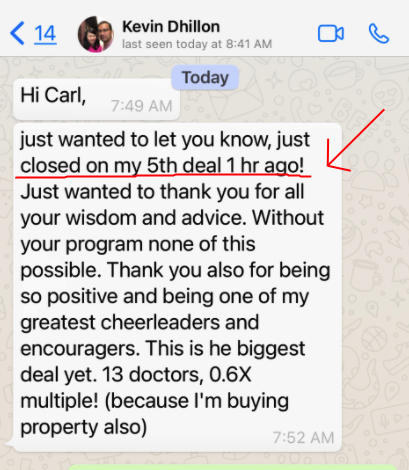This screenshot has width=409, height=470.
Task: Tap the 'Hi Carl,' message bubble
Action: click(97, 99)
